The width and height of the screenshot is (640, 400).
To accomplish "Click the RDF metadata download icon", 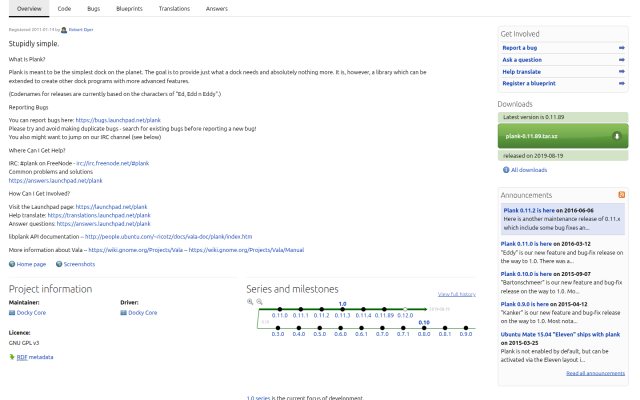I will click(12, 357).
